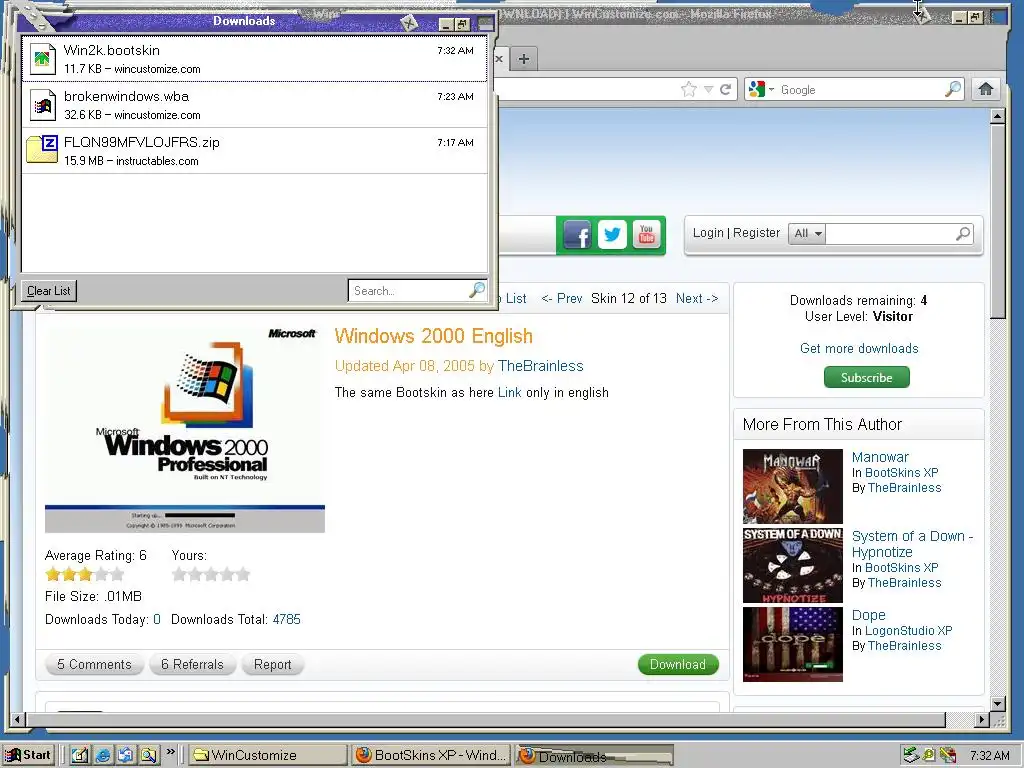The width and height of the screenshot is (1024, 768).
Task: Rate the skin with the fifth Yours star
Action: pyautogui.click(x=243, y=575)
